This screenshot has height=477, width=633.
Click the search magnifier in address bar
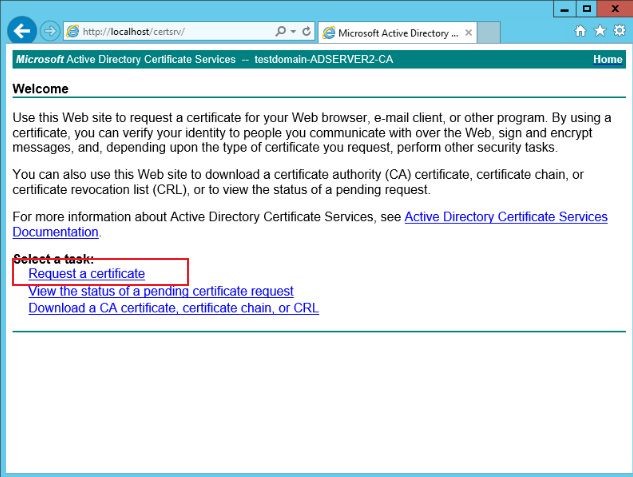click(281, 31)
